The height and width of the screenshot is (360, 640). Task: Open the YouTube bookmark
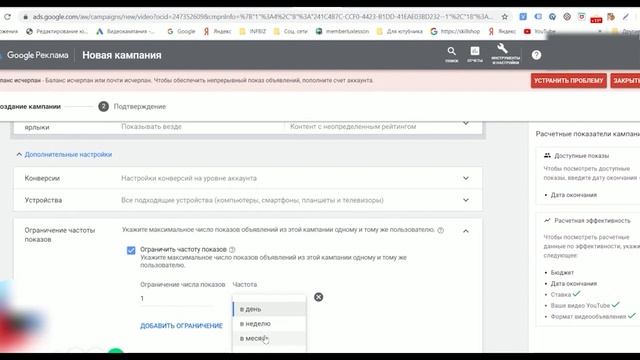pos(540,31)
